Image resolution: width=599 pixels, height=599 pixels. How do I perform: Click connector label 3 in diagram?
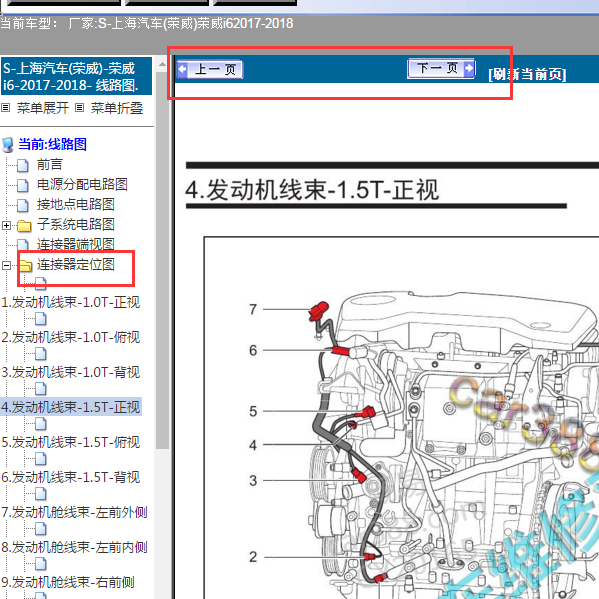[253, 480]
